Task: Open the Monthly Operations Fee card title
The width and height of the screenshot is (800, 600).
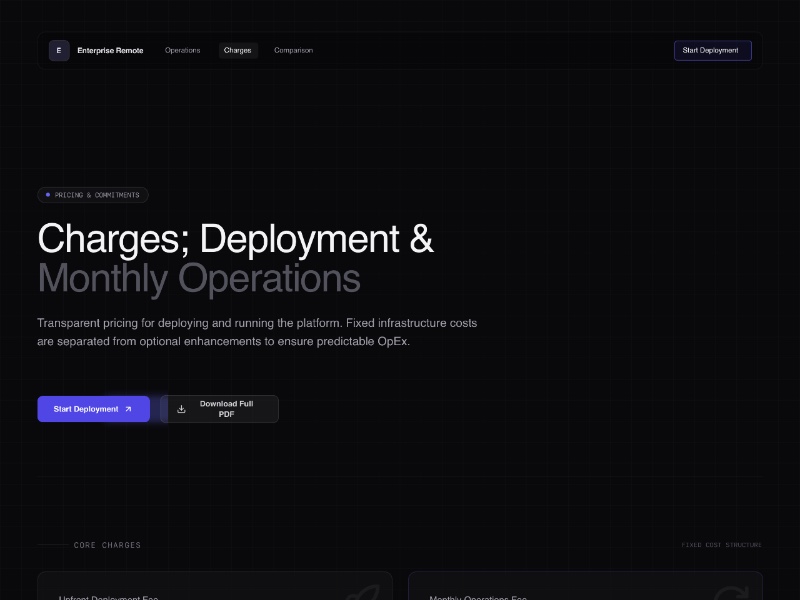Action: (478, 597)
